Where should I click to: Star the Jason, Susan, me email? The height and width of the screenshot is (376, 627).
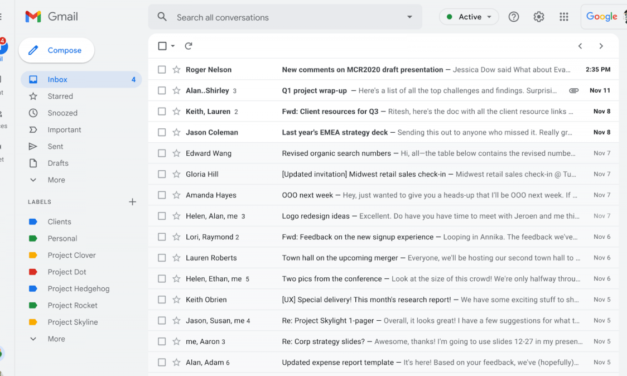click(176, 320)
